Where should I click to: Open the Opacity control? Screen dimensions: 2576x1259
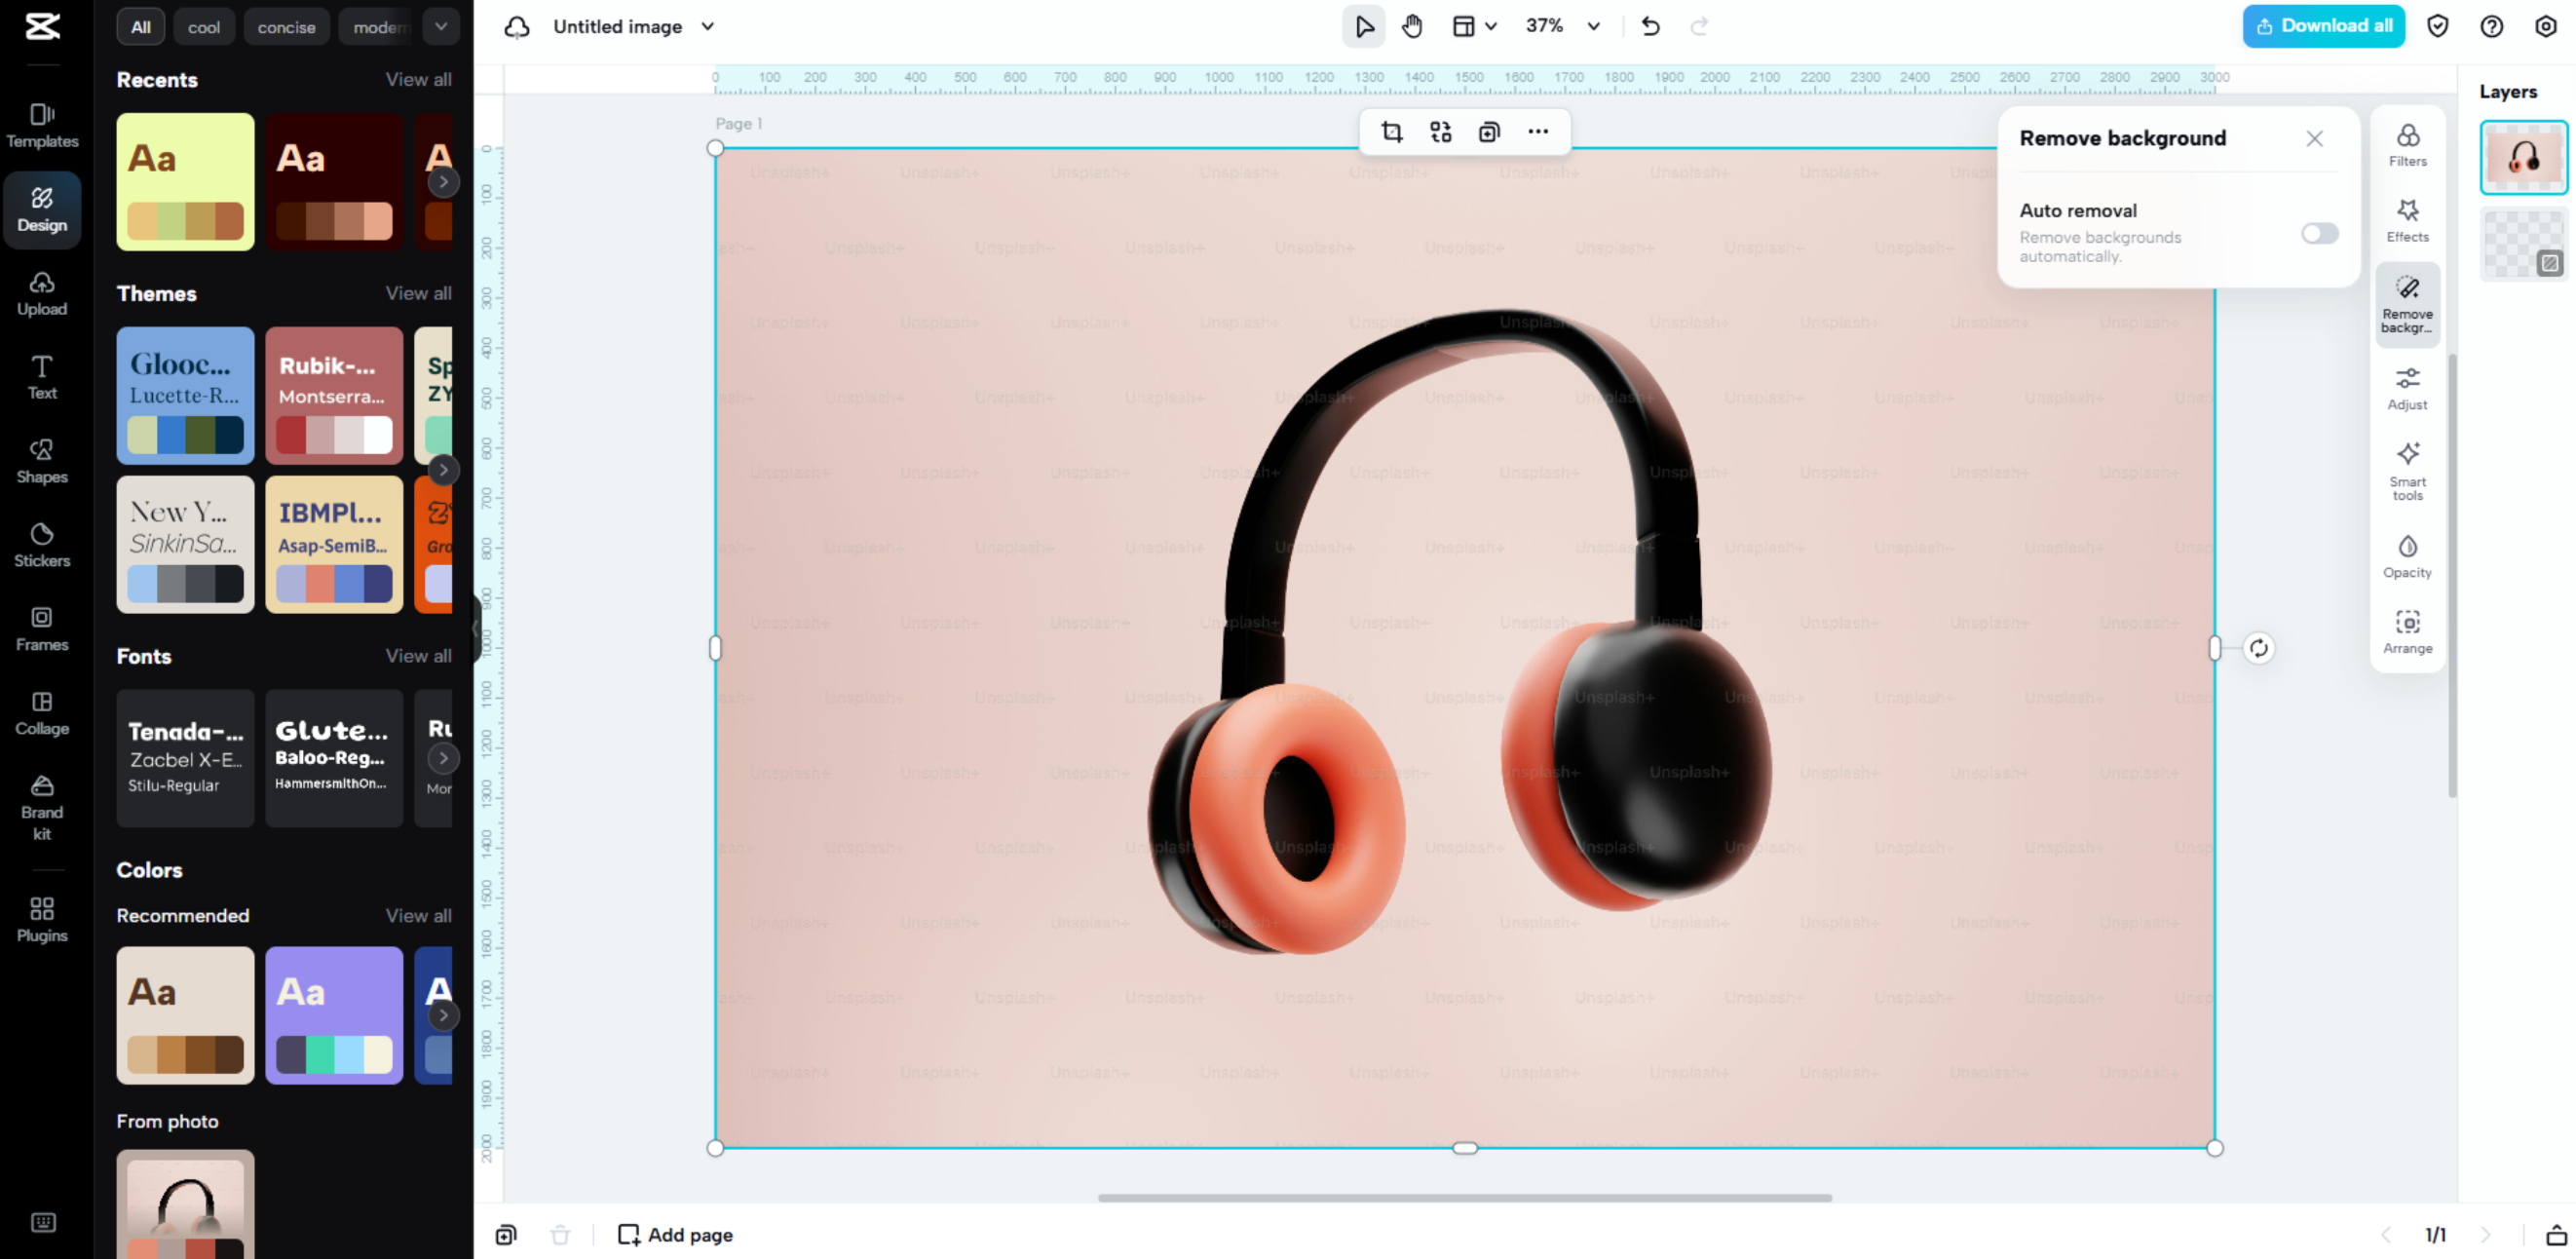(x=2407, y=555)
